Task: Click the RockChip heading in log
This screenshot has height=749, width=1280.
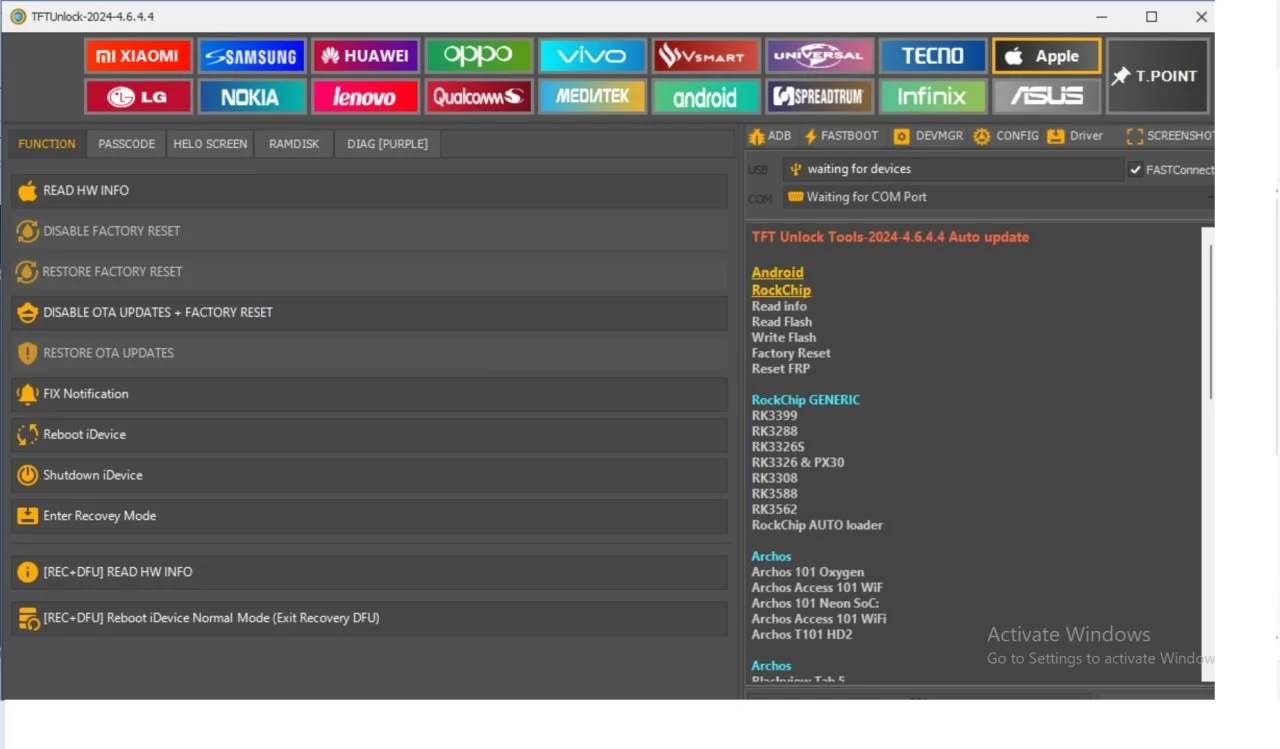Action: (x=781, y=290)
